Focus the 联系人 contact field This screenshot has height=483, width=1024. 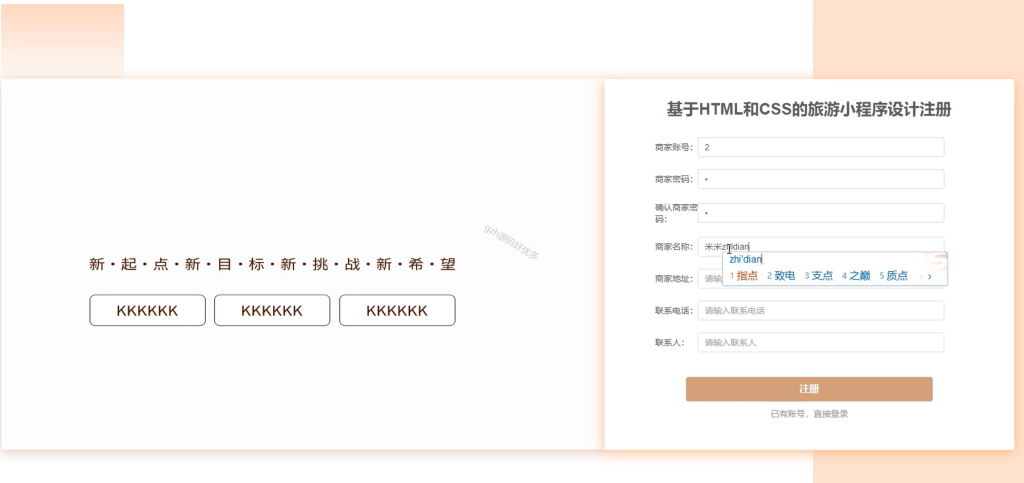pos(821,343)
